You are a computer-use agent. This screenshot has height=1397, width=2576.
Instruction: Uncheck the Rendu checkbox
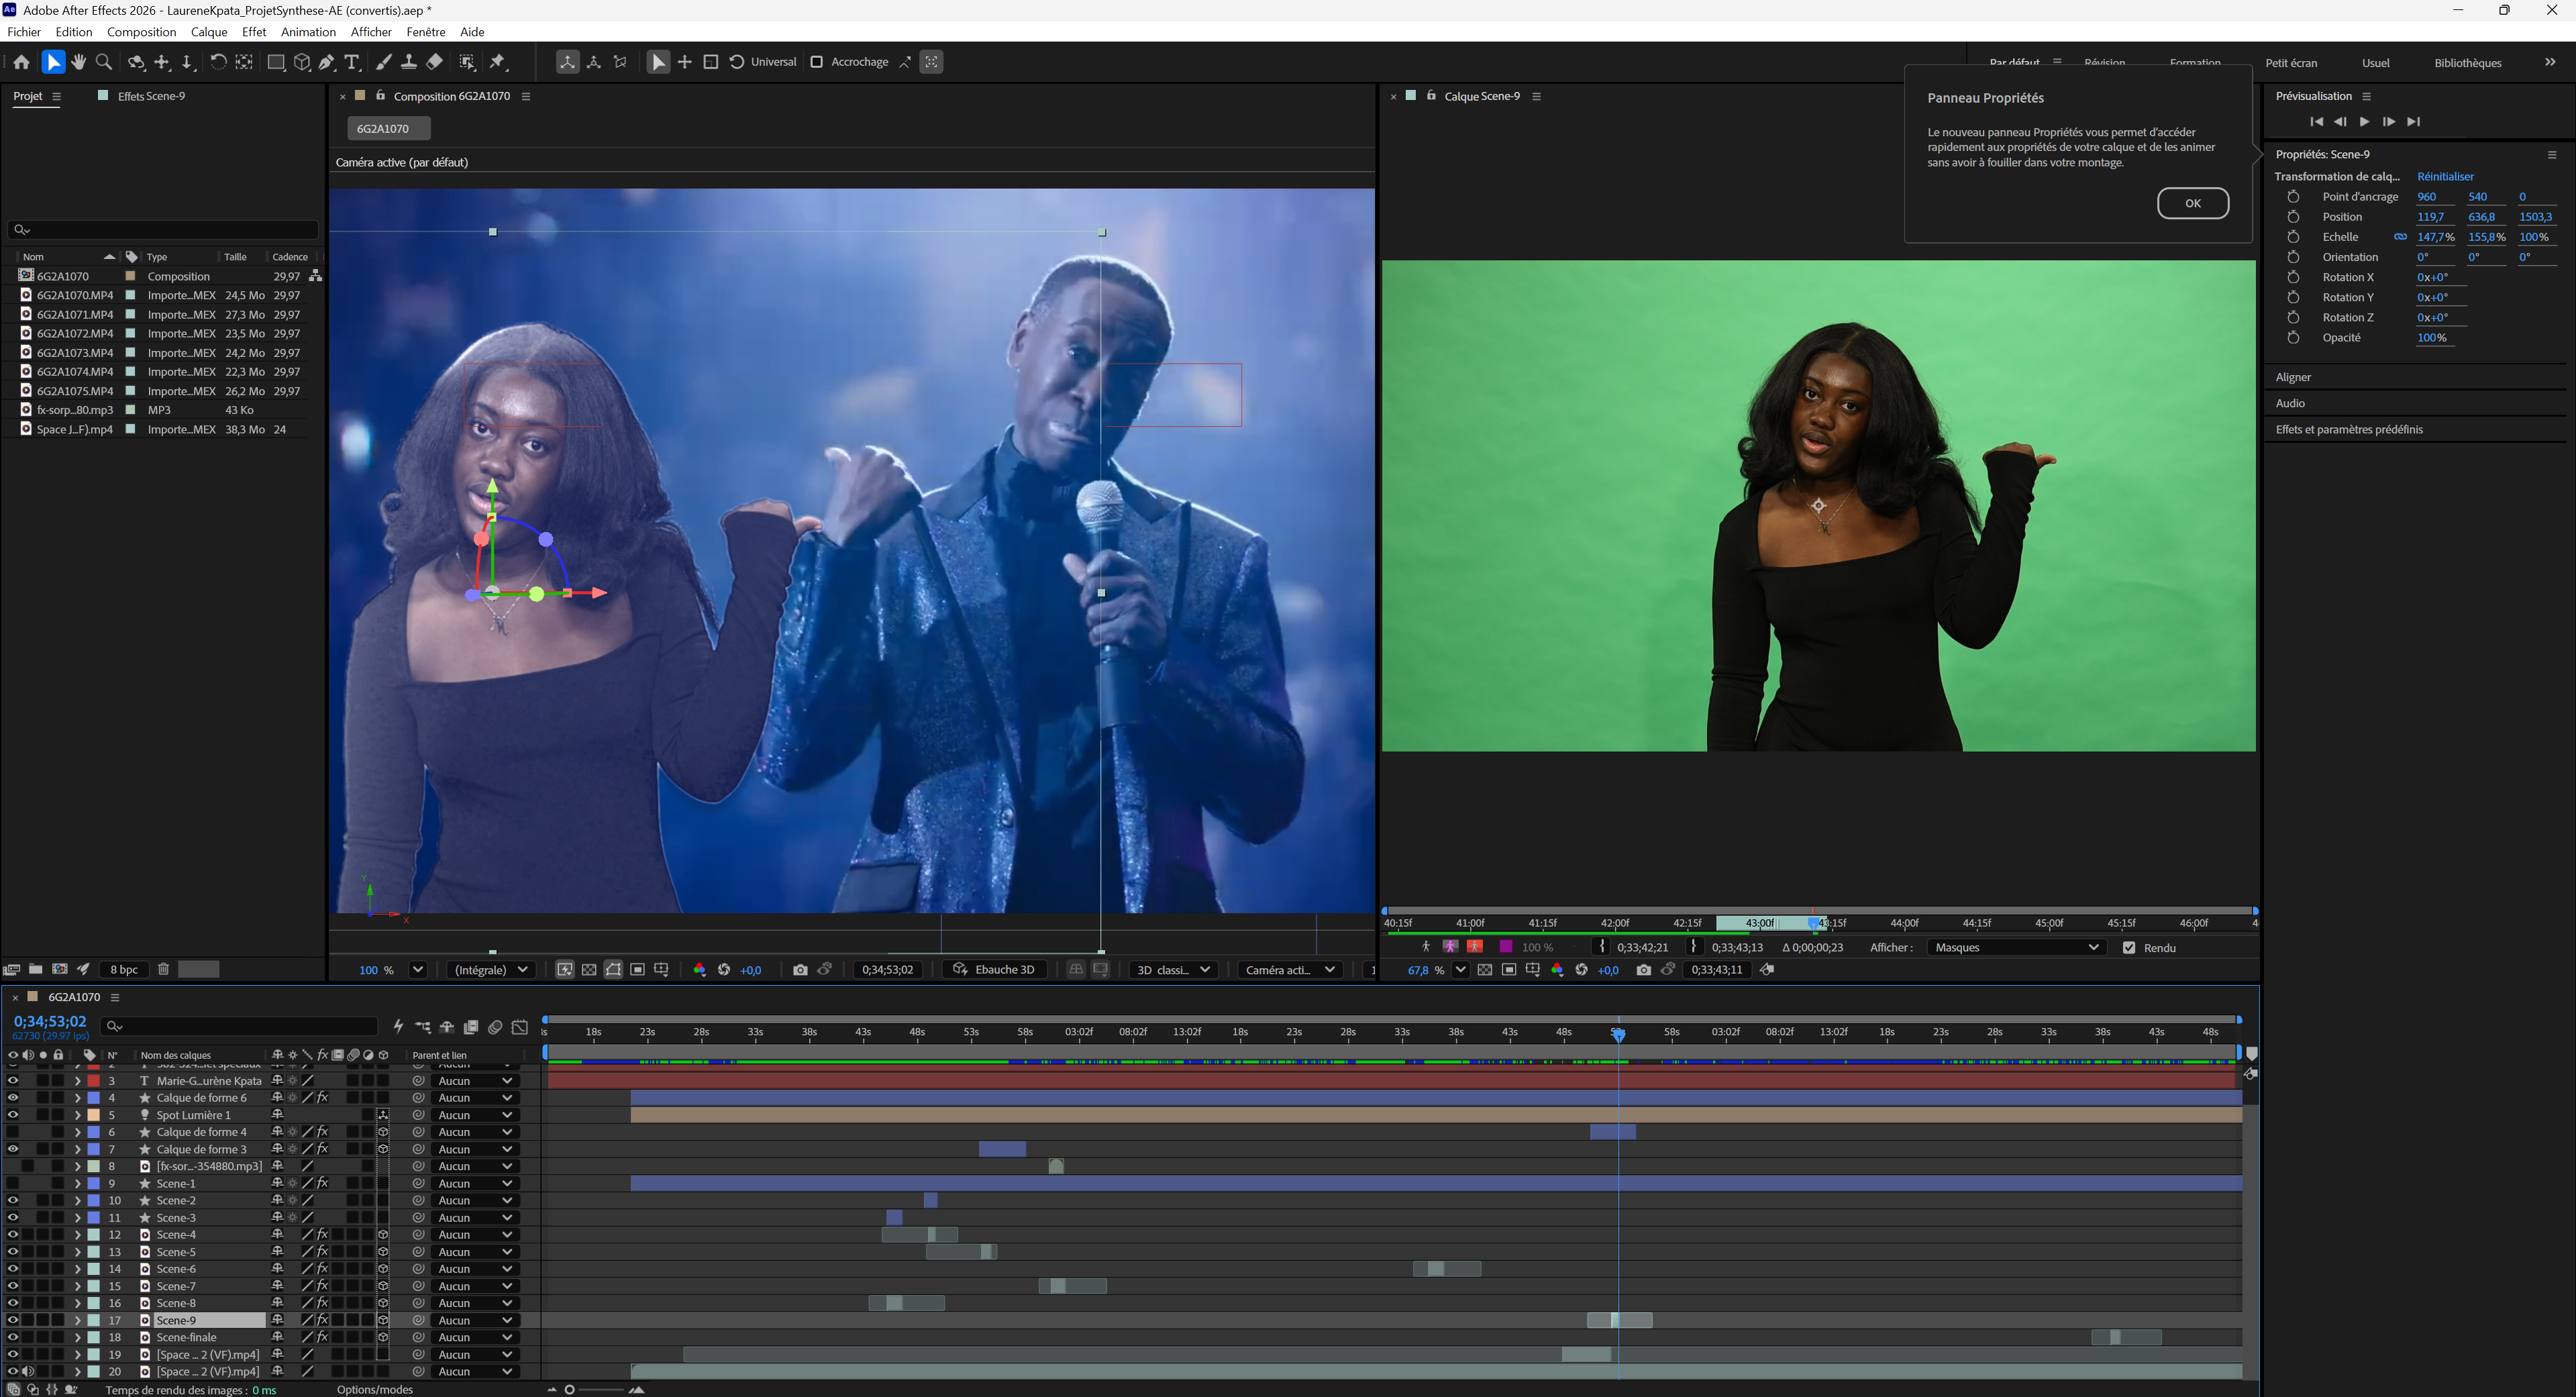[2129, 948]
